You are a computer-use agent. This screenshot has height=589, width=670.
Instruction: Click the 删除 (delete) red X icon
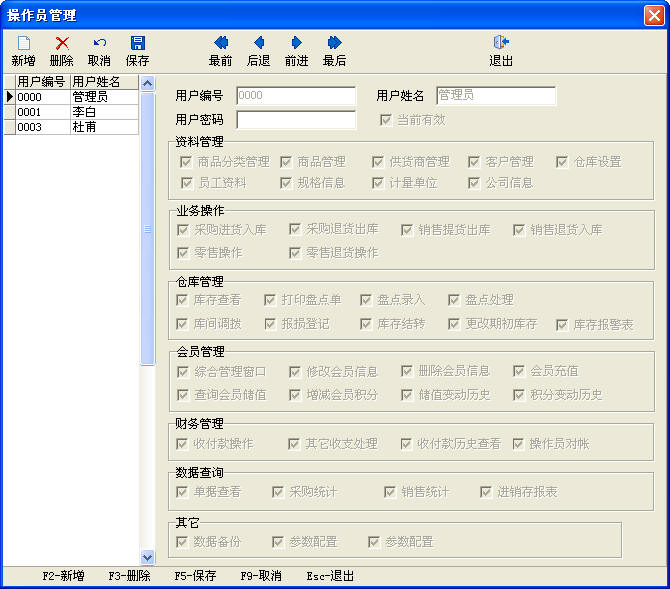[62, 43]
